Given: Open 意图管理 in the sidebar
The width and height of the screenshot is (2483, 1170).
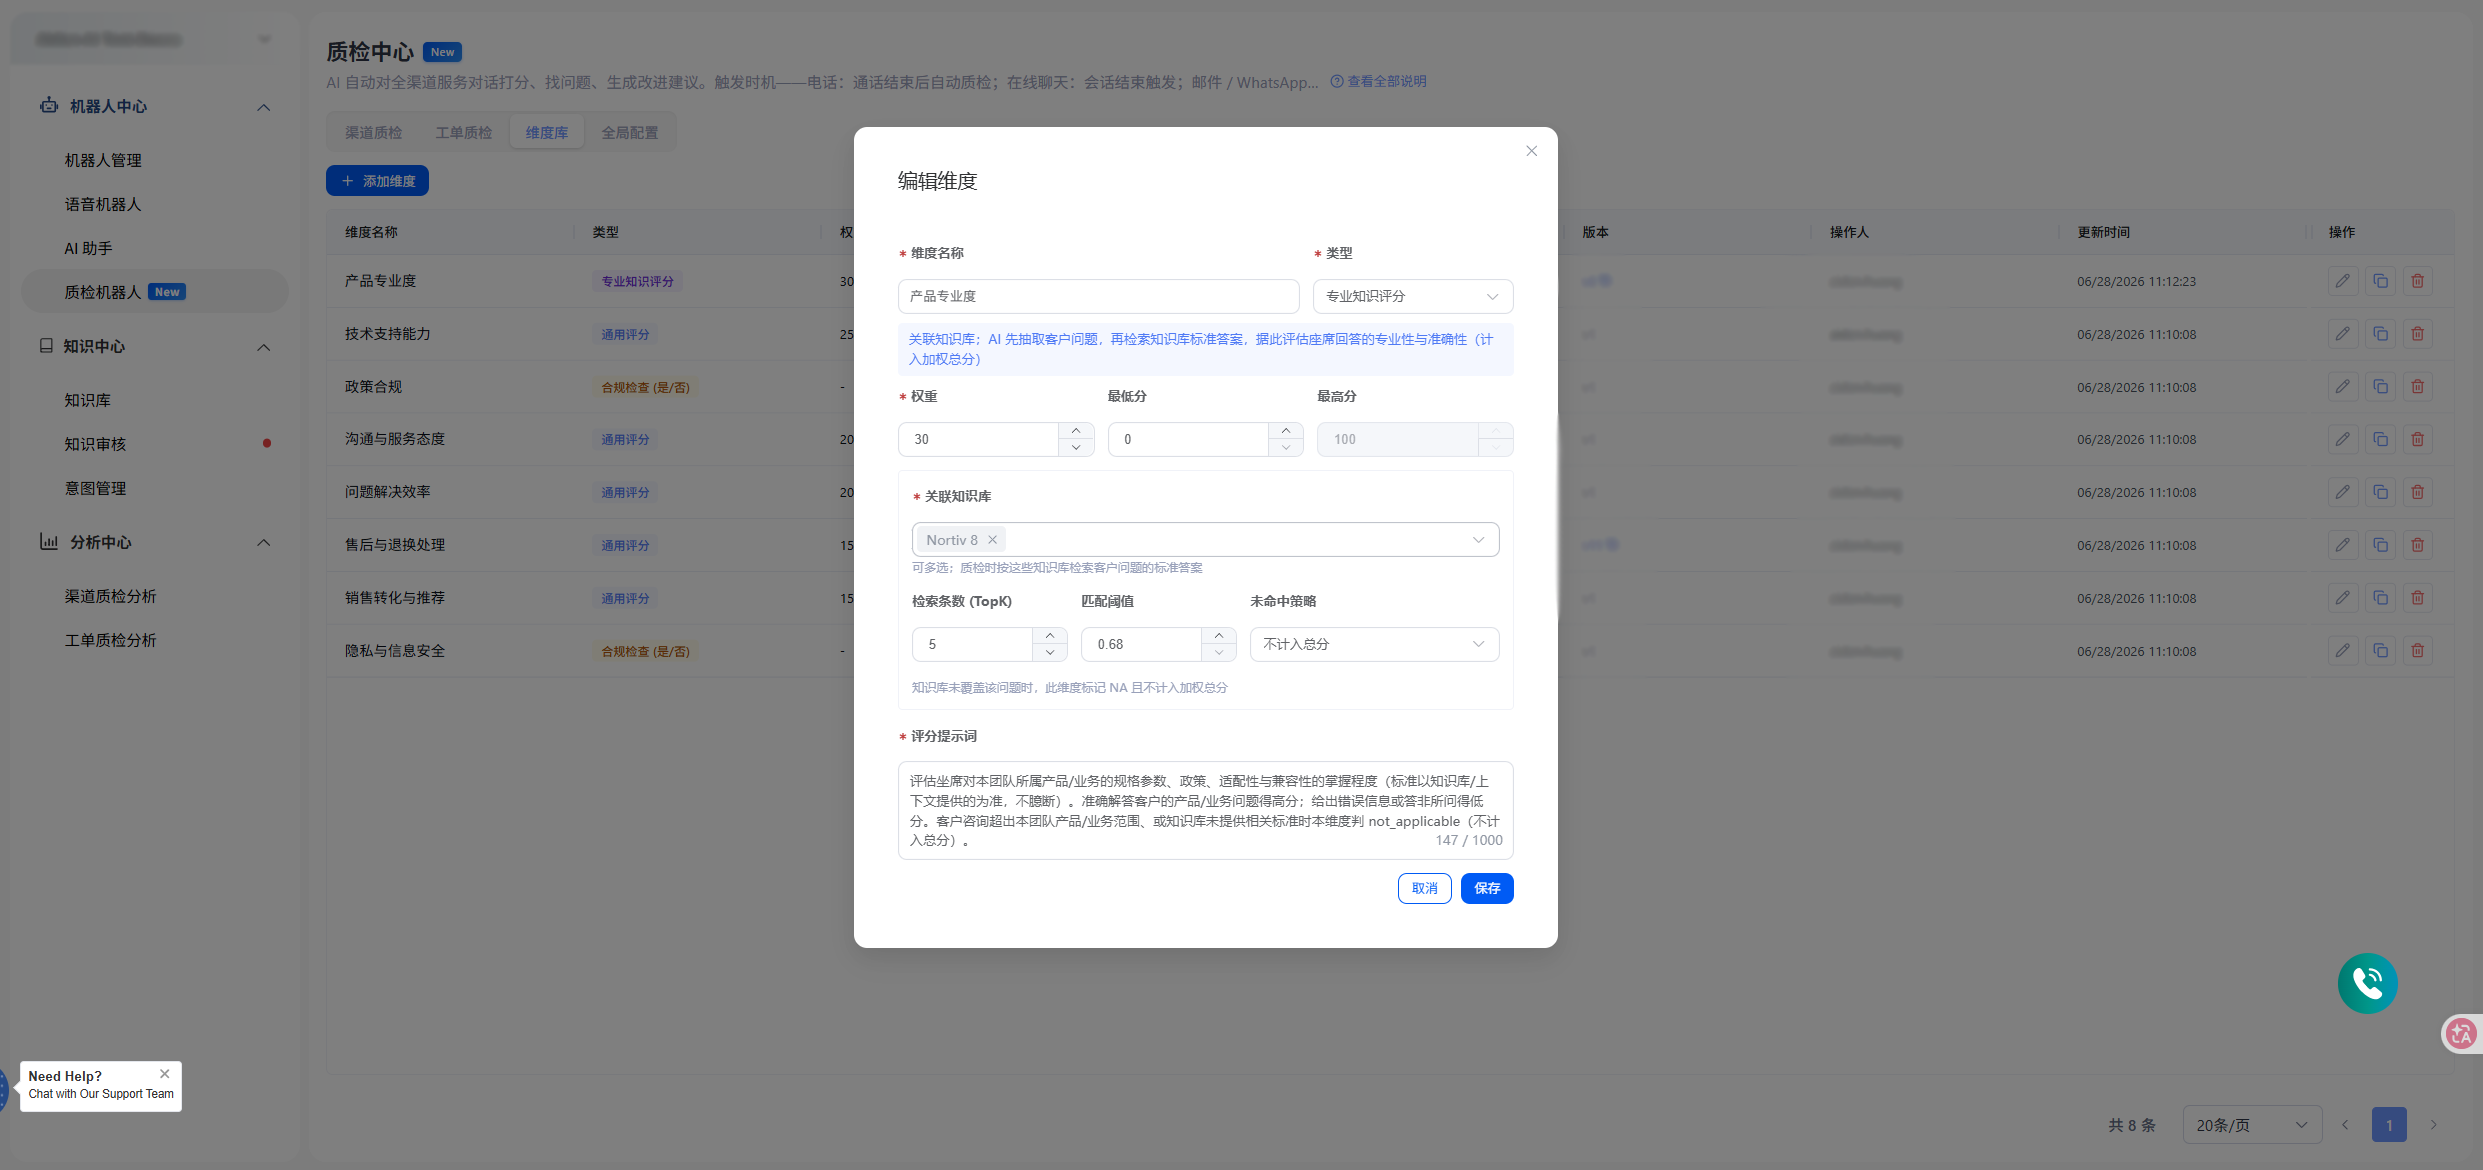Looking at the screenshot, I should [95, 488].
